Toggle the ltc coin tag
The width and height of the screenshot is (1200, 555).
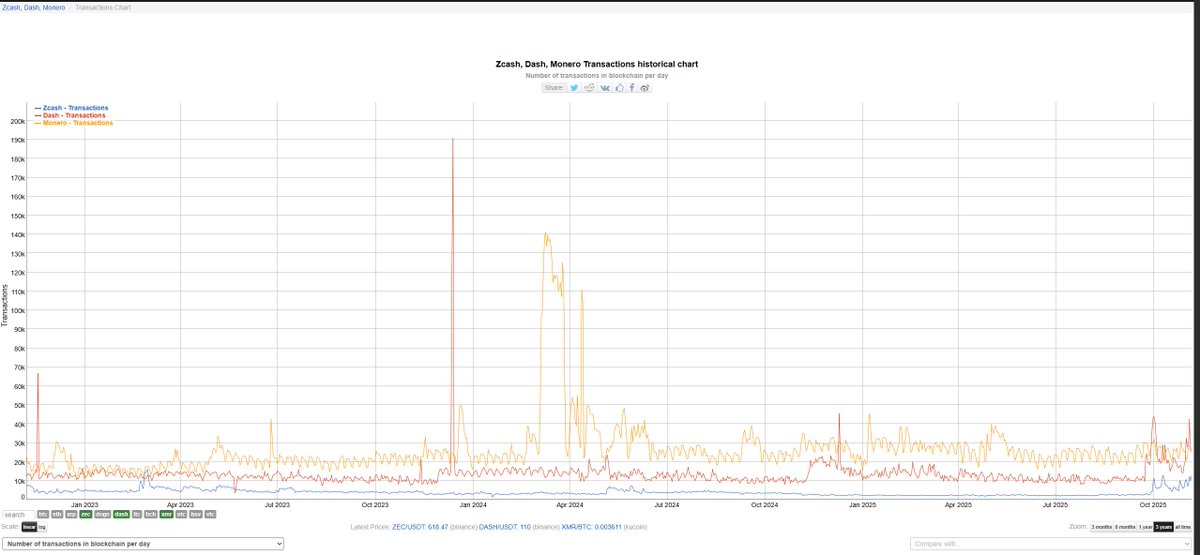(137, 514)
